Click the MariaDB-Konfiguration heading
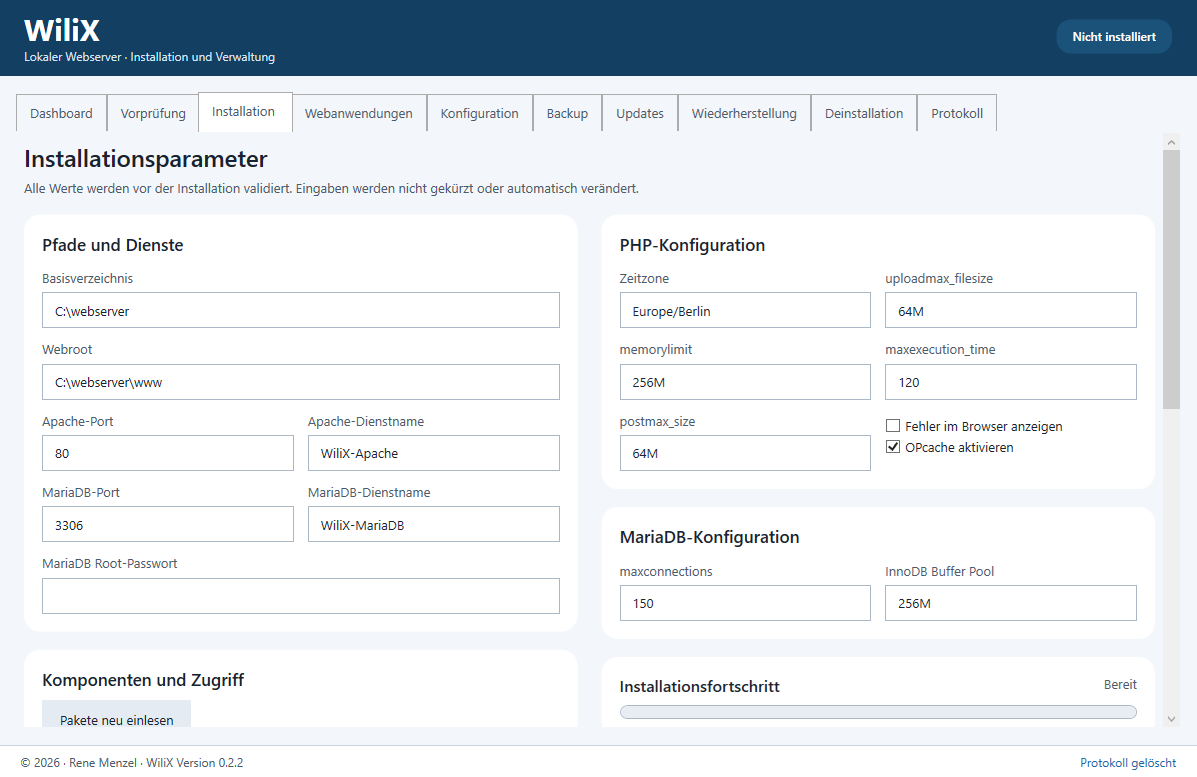The image size is (1197, 777). [x=709, y=537]
